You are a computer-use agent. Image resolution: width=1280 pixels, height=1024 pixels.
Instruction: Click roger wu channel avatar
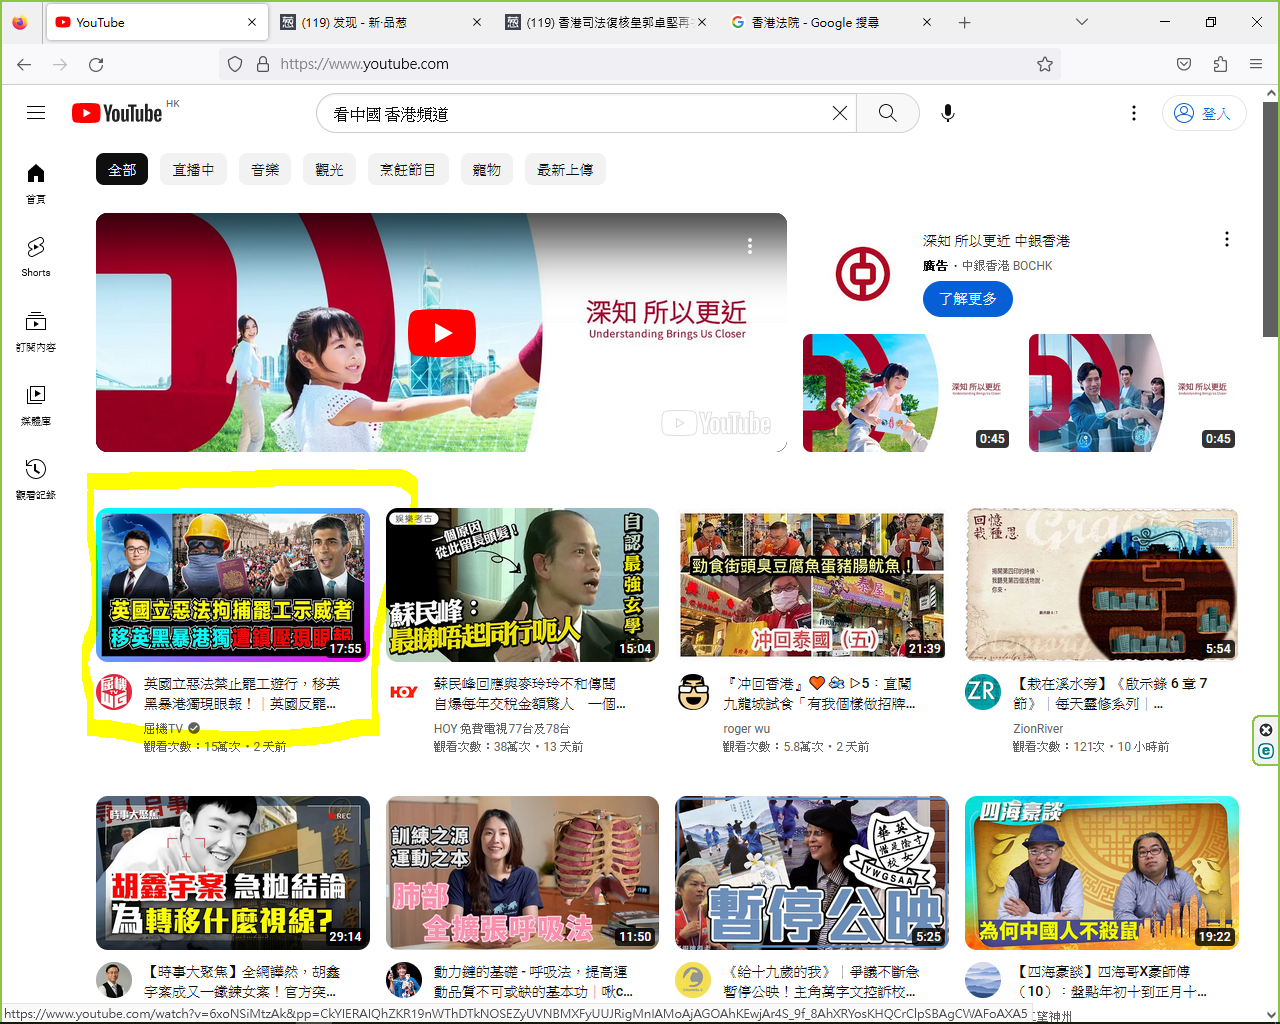(x=693, y=692)
